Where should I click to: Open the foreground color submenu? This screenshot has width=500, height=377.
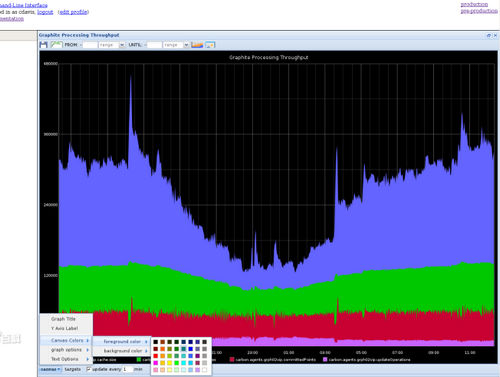click(122, 341)
